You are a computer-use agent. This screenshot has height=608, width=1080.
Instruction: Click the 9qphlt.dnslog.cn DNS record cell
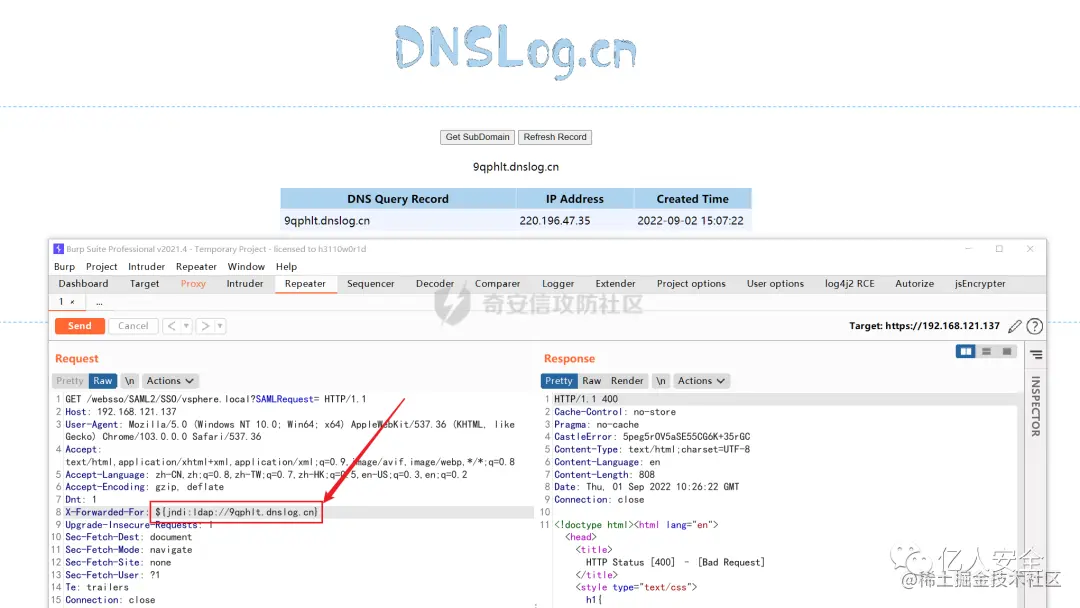pos(397,221)
